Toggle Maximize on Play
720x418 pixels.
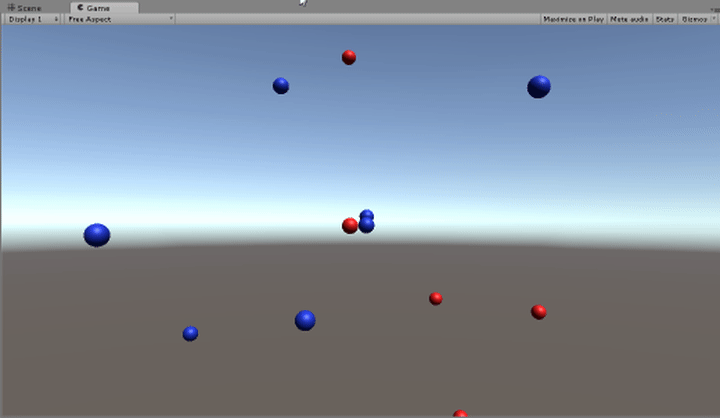tap(573, 19)
